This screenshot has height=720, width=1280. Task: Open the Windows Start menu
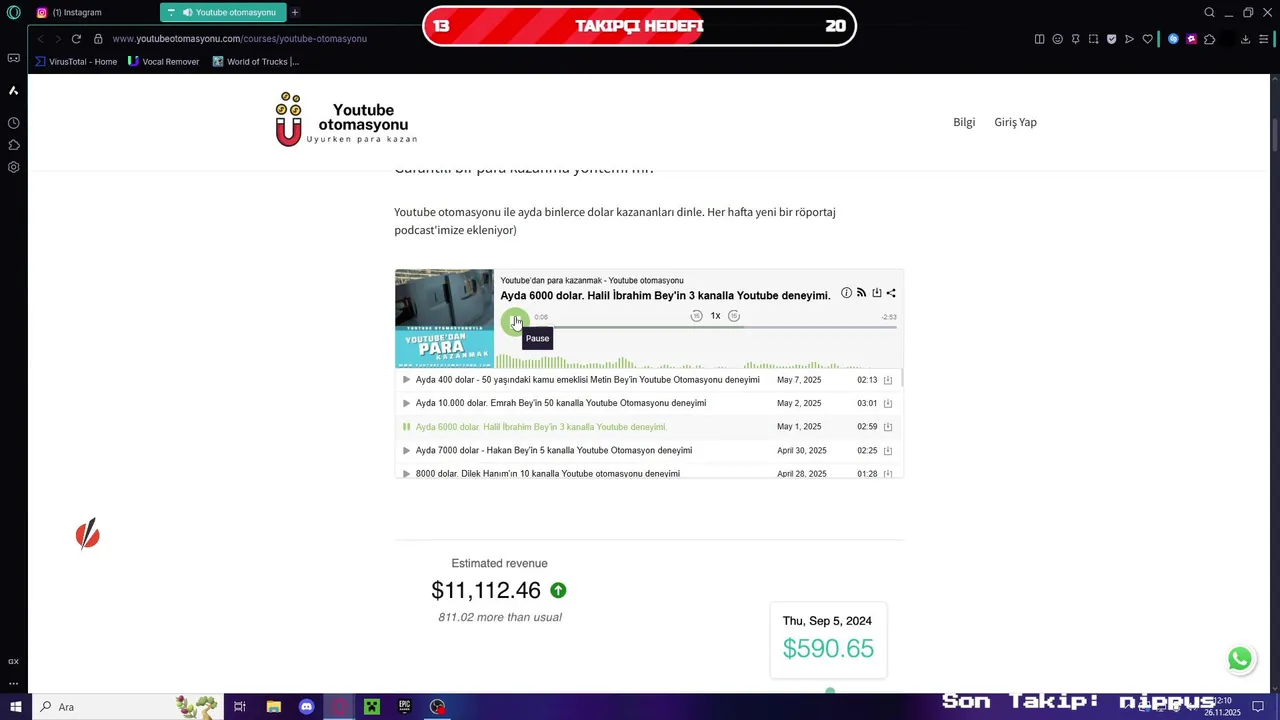pyautogui.click(x=15, y=707)
